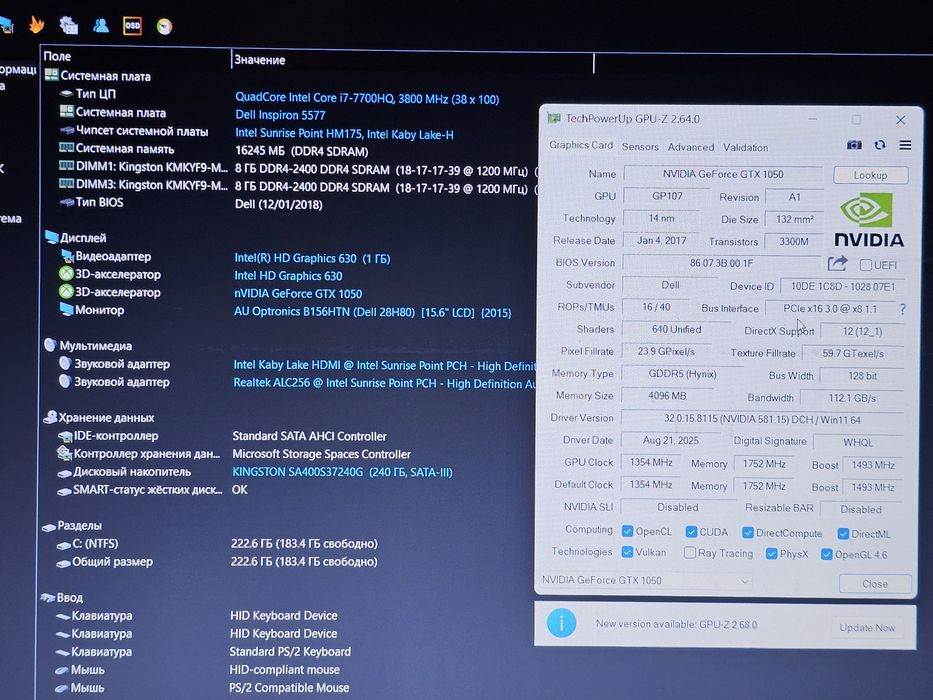The height and width of the screenshot is (700, 933).
Task: Switch to the Graphics Card tab
Action: (x=581, y=145)
